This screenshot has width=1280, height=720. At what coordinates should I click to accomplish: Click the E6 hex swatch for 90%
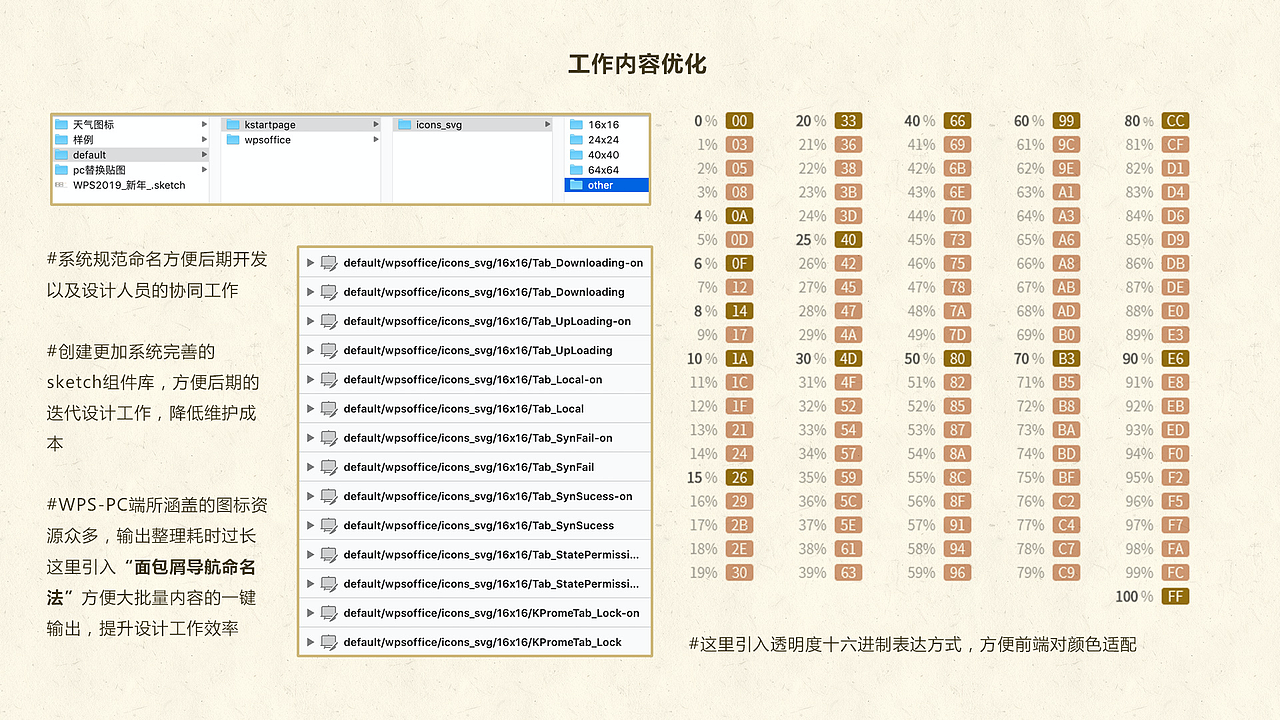(x=1175, y=359)
